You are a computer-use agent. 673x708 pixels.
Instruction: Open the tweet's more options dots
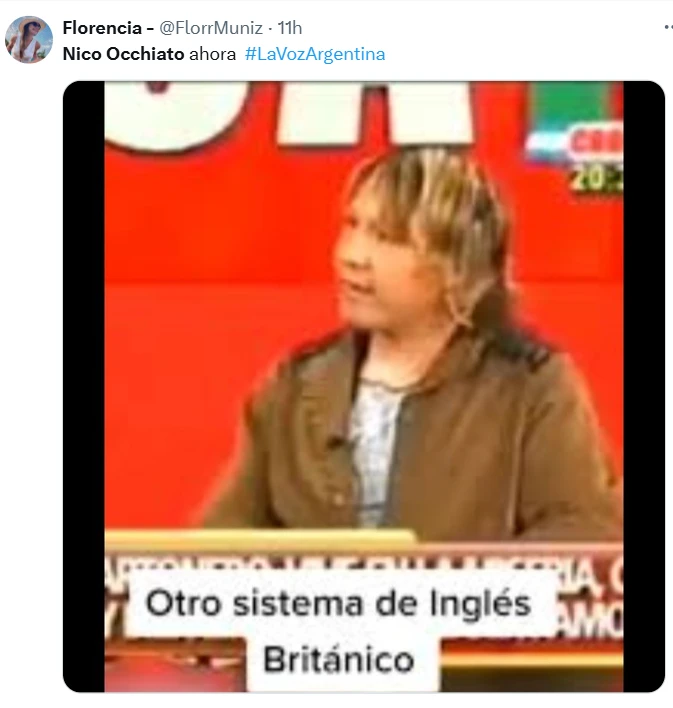(668, 28)
